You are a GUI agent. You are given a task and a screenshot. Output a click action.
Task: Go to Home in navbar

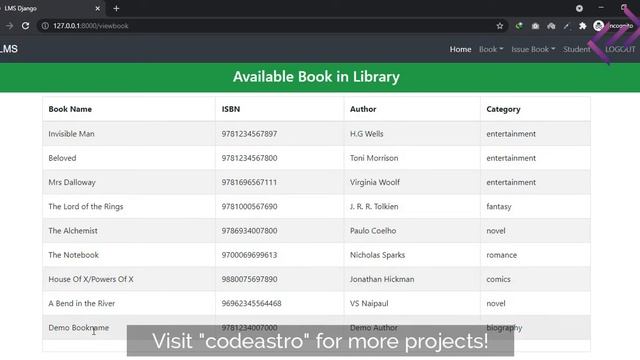click(460, 49)
